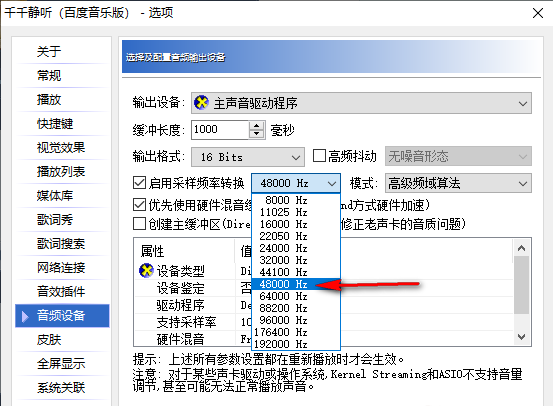Screen dimensions: 558x406
Task: Pick 96000 Hz in the dropdown list
Action: click(296, 320)
